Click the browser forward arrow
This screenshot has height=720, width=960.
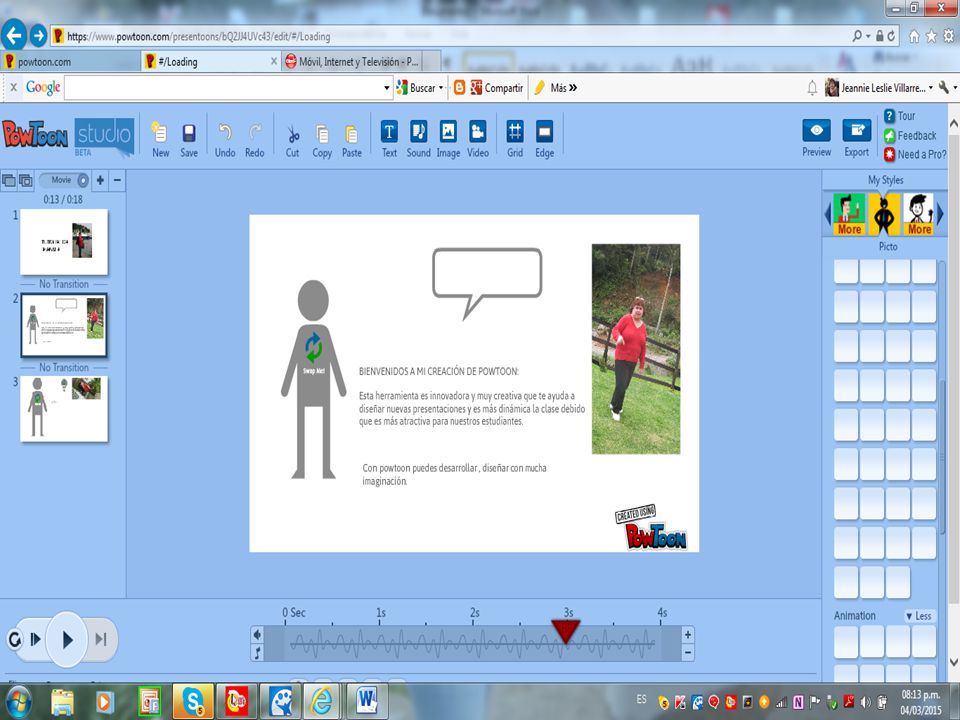[x=38, y=36]
